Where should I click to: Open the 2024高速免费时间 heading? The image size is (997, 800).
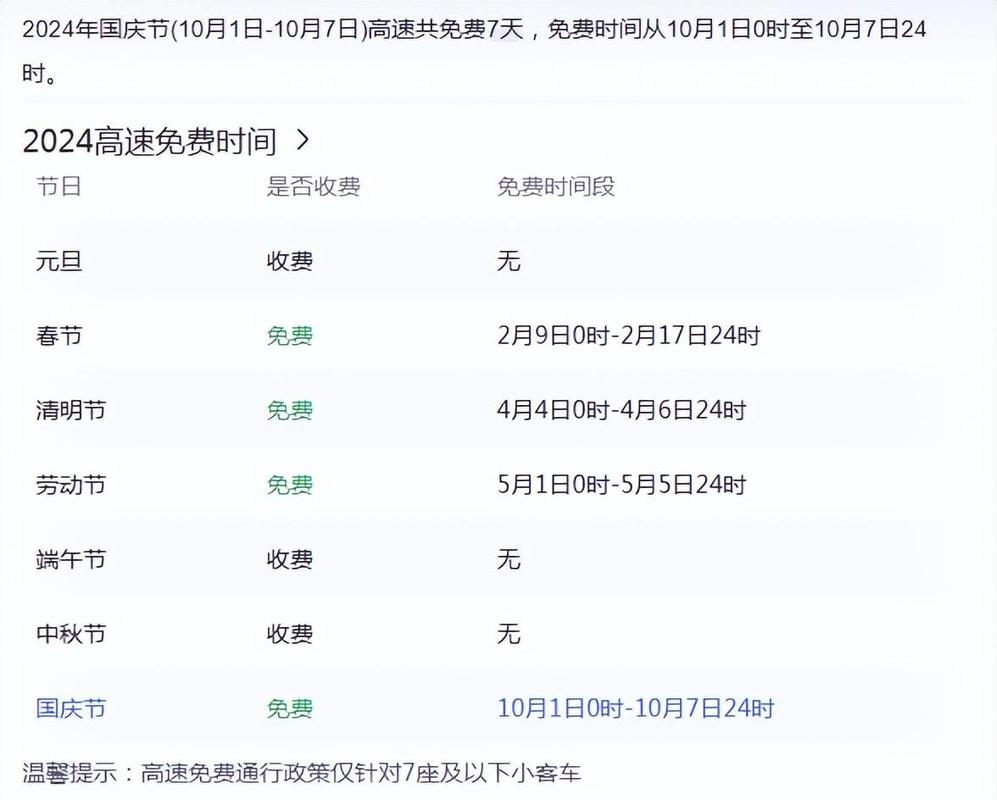[x=149, y=141]
